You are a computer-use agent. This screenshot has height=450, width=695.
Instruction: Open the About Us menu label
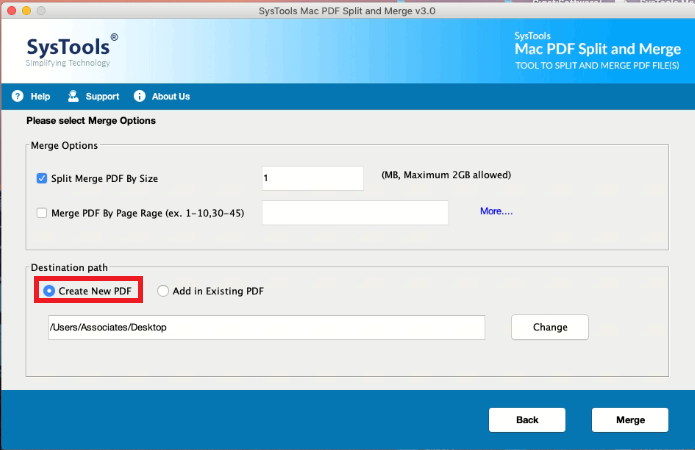coord(171,97)
